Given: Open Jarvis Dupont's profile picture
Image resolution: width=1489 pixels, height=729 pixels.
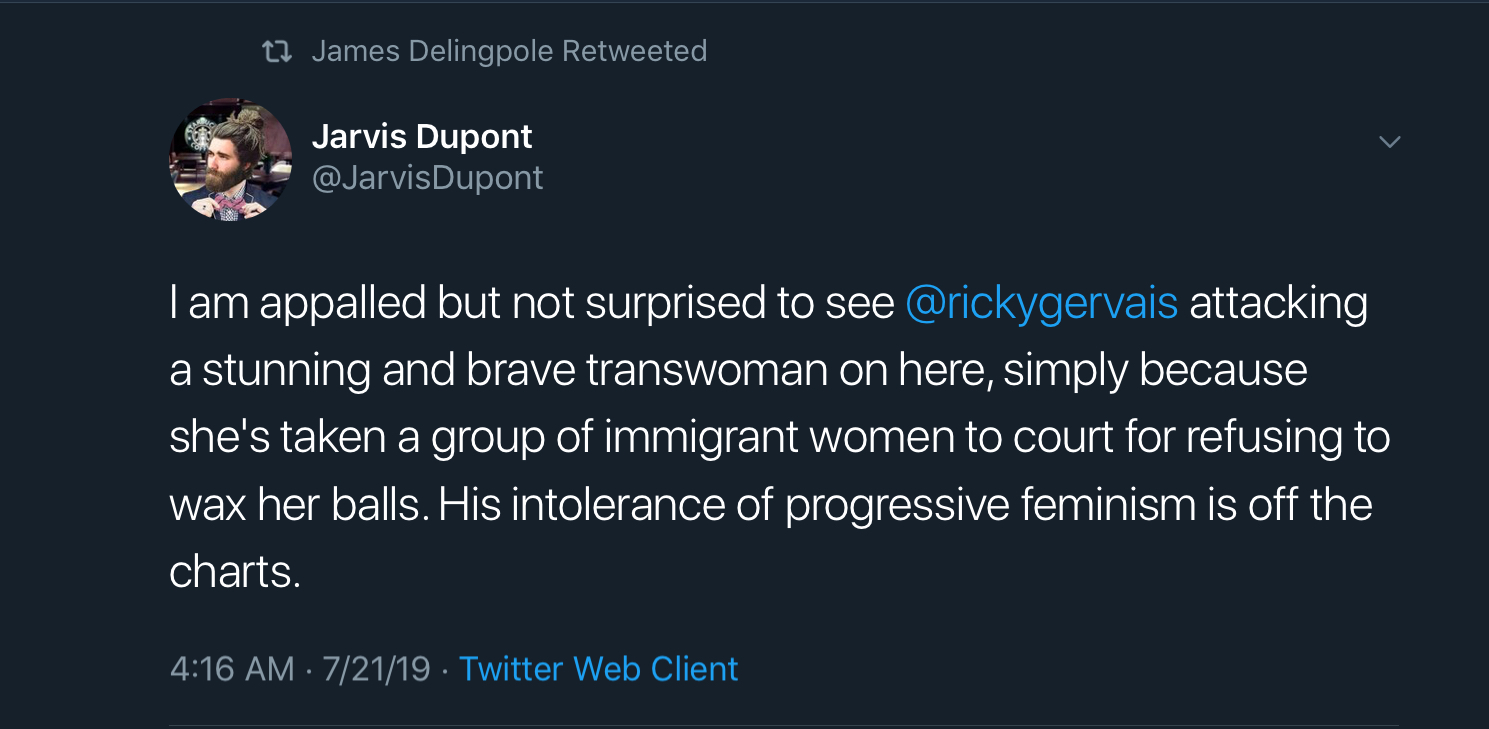Looking at the screenshot, I should [231, 159].
